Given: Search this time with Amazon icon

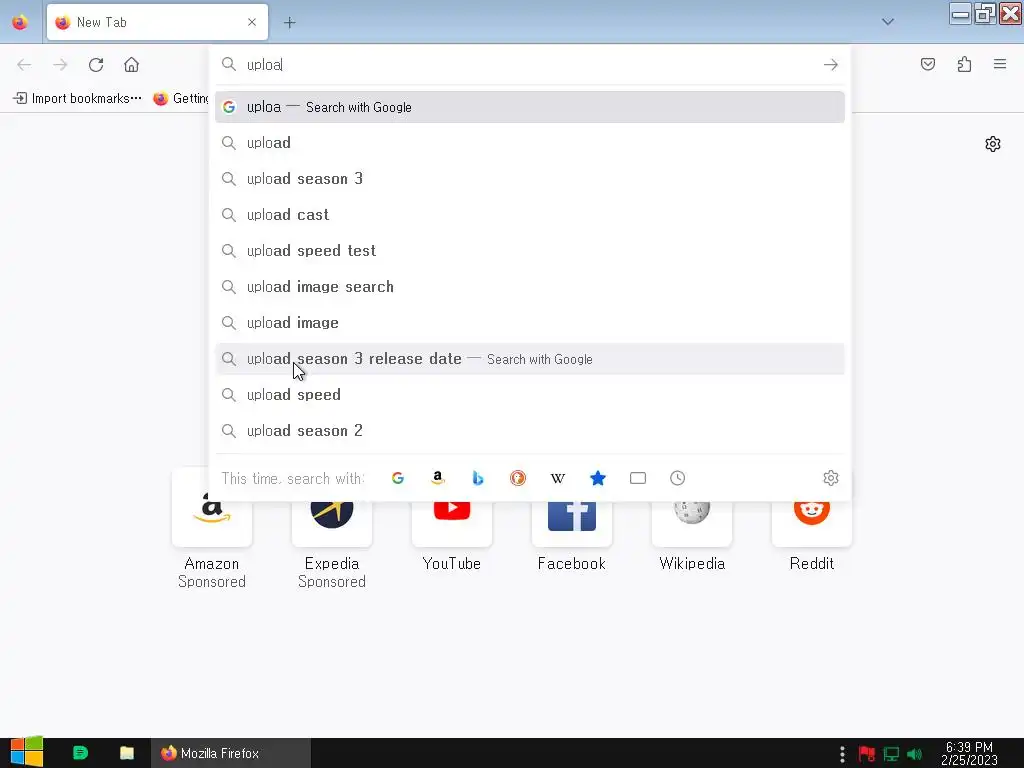Looking at the screenshot, I should [438, 478].
